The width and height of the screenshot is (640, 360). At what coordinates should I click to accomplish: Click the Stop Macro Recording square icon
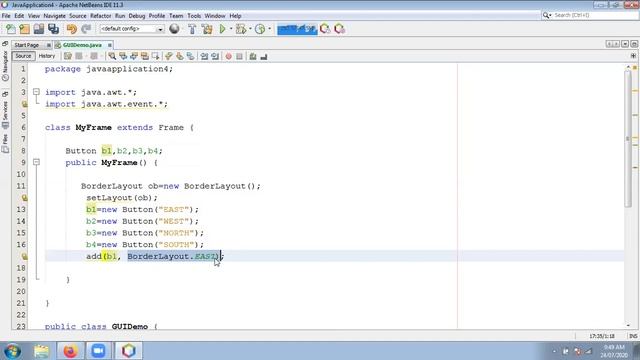click(x=239, y=56)
